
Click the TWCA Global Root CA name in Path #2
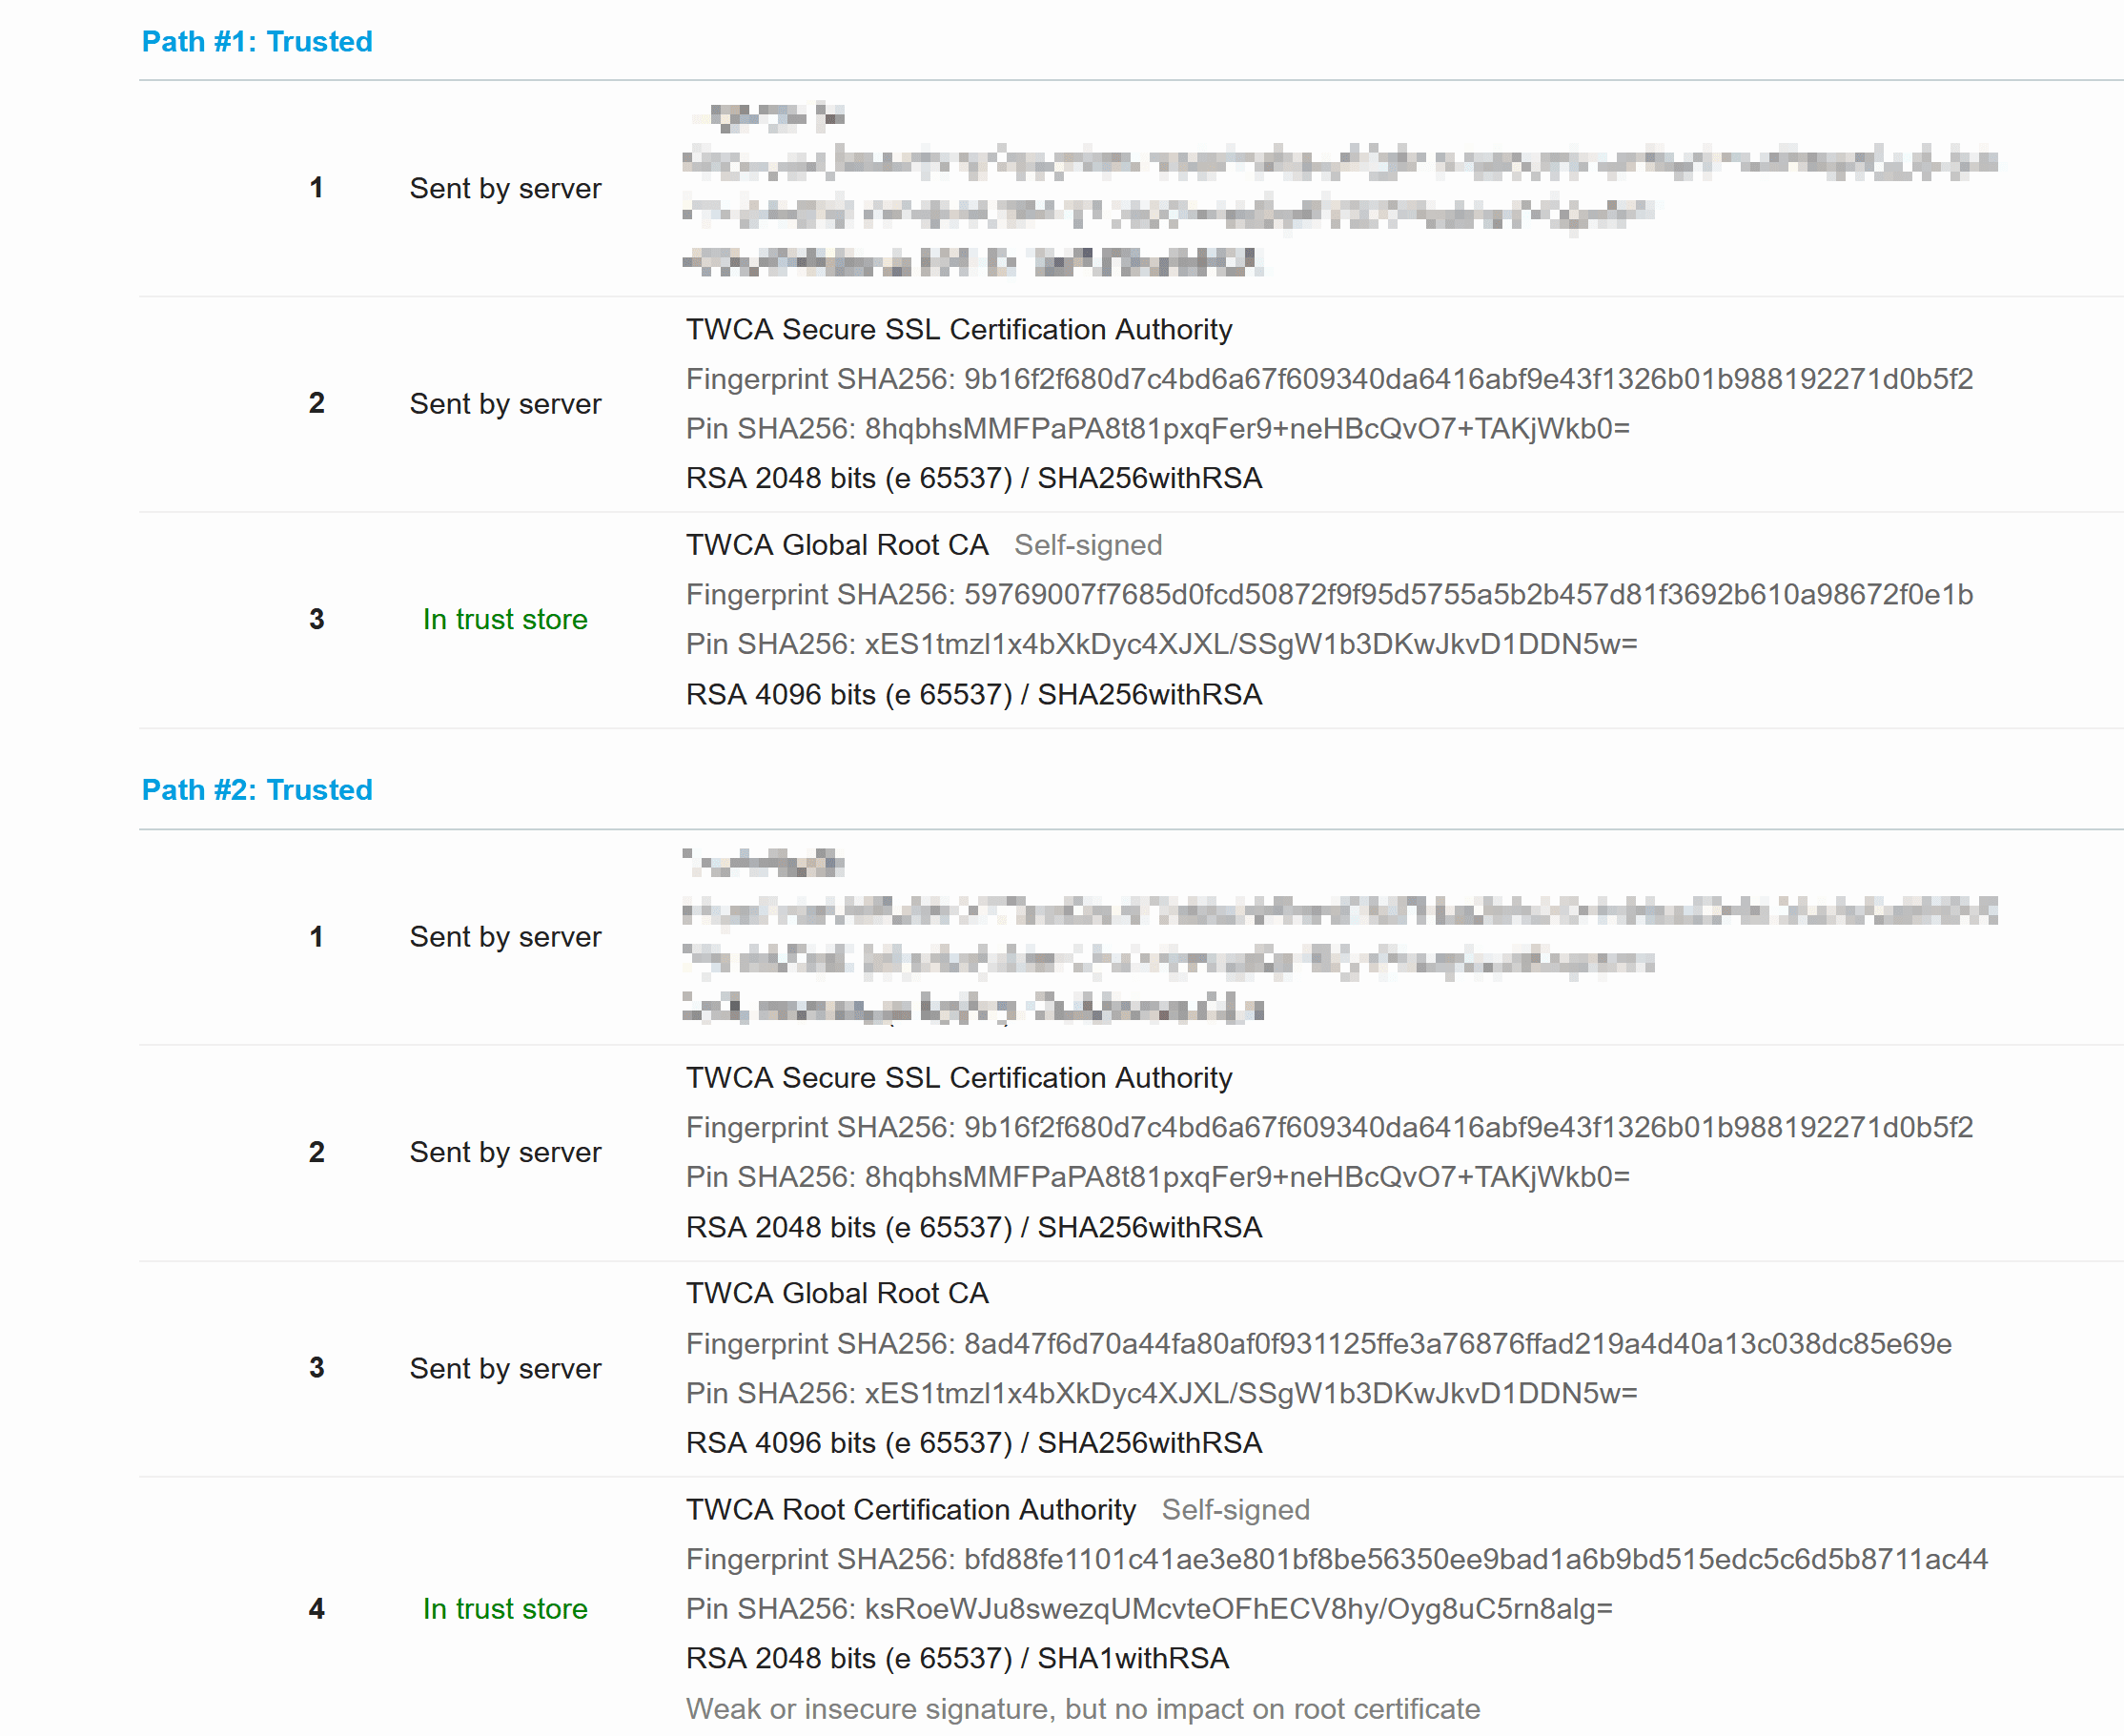pyautogui.click(x=836, y=1293)
